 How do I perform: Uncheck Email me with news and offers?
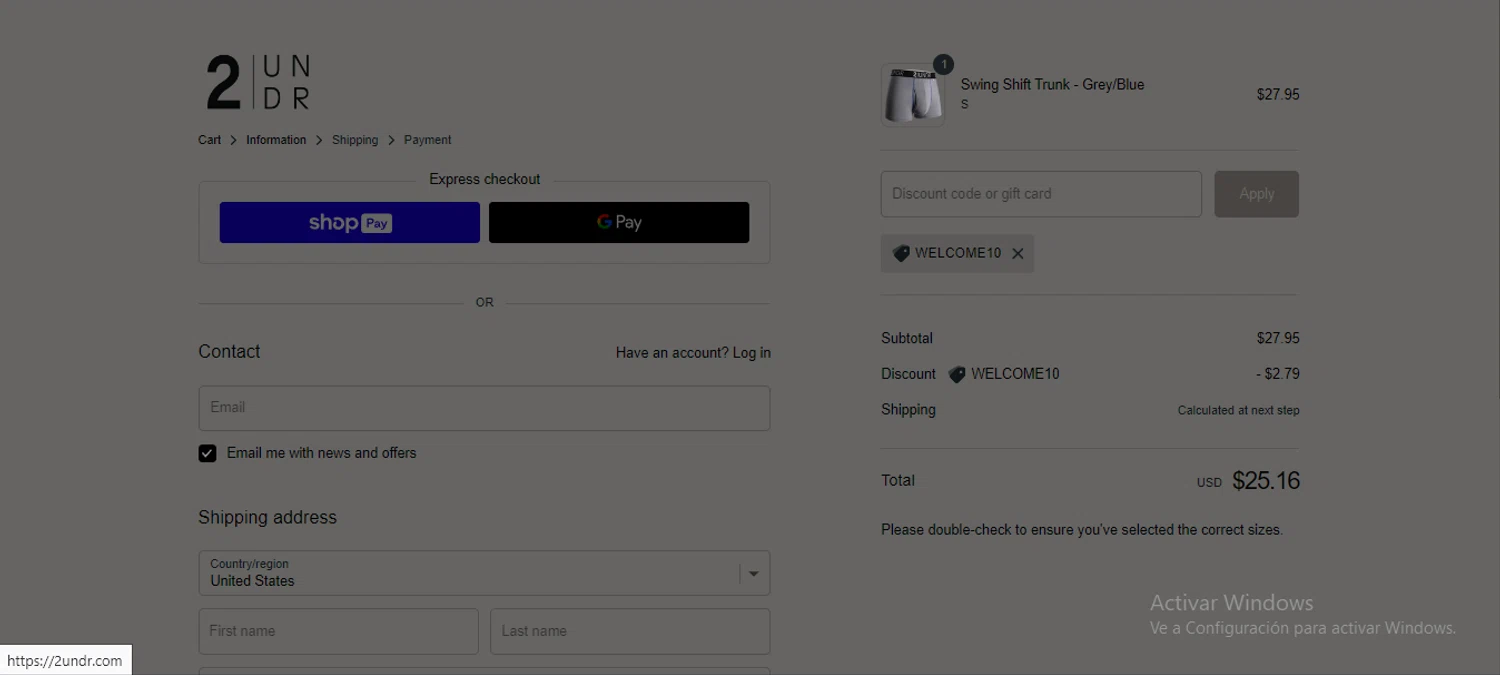pos(207,453)
